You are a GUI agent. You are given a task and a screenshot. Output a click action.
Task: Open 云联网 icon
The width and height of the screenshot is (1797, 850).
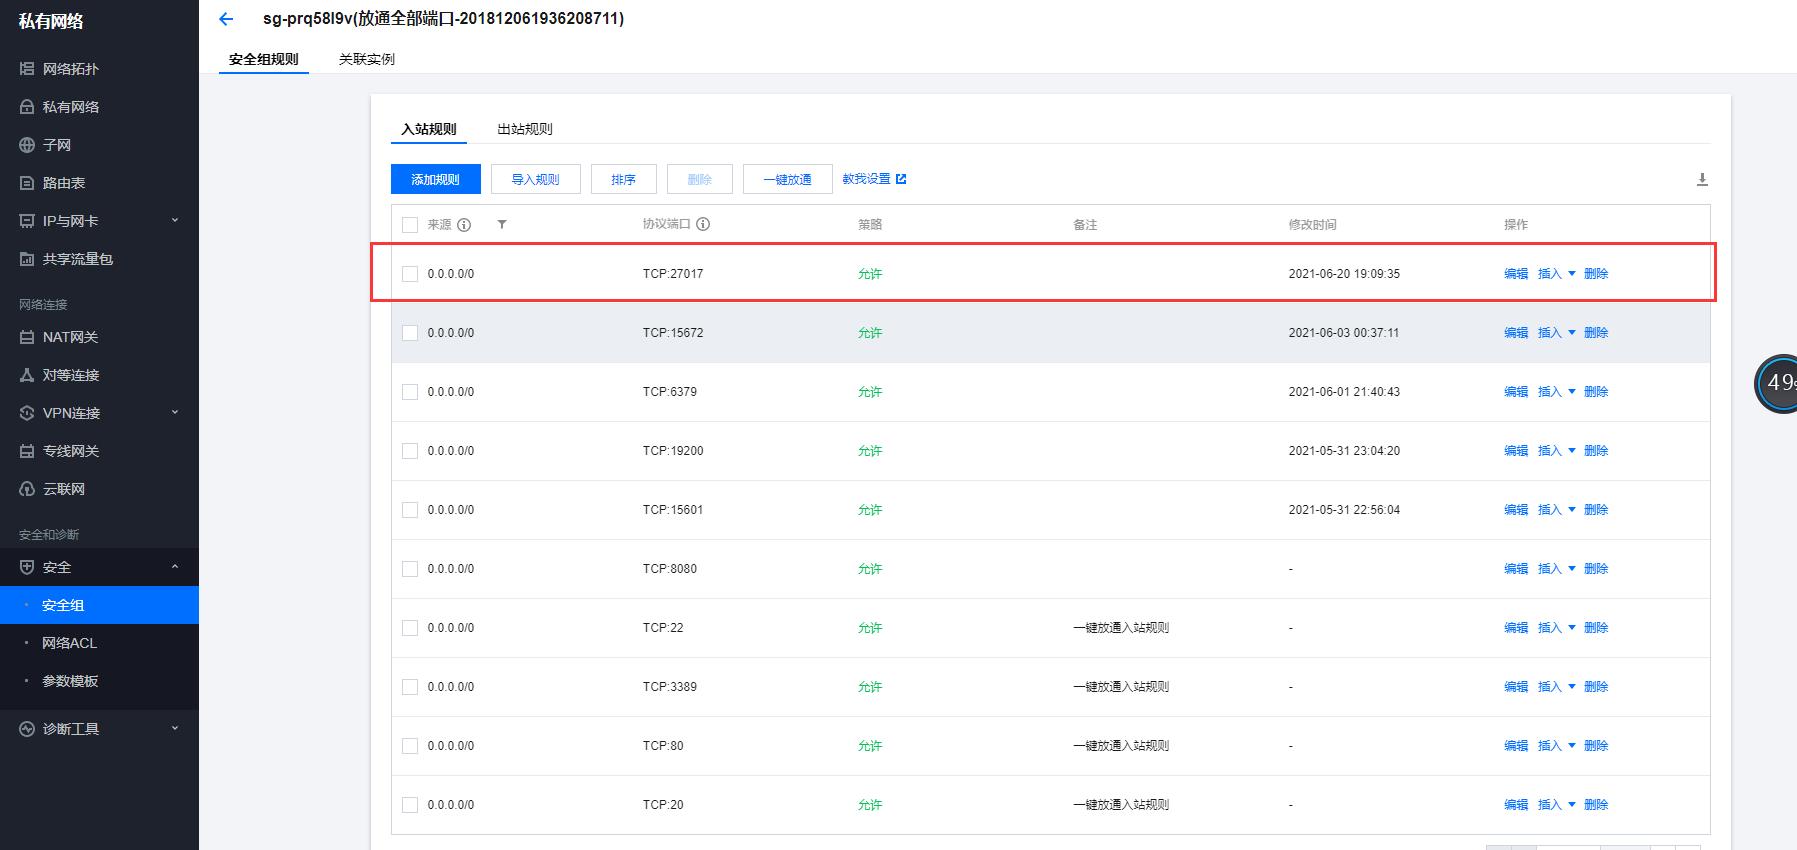point(27,489)
